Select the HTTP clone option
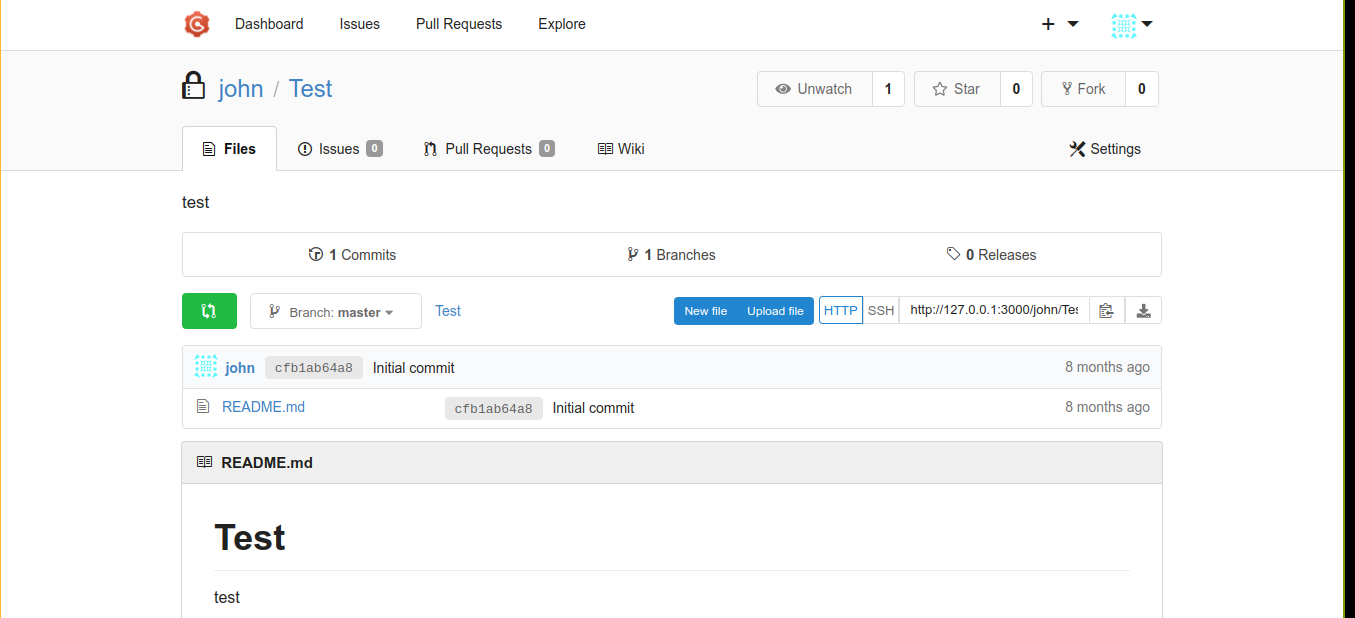 coord(840,311)
